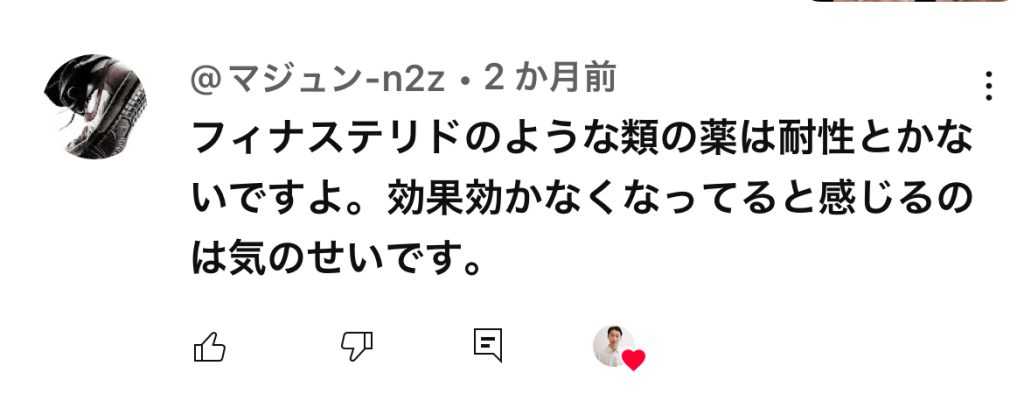Click the comment line beginning with フィナステリド
This screenshot has height=401, width=1024.
pos(583,140)
